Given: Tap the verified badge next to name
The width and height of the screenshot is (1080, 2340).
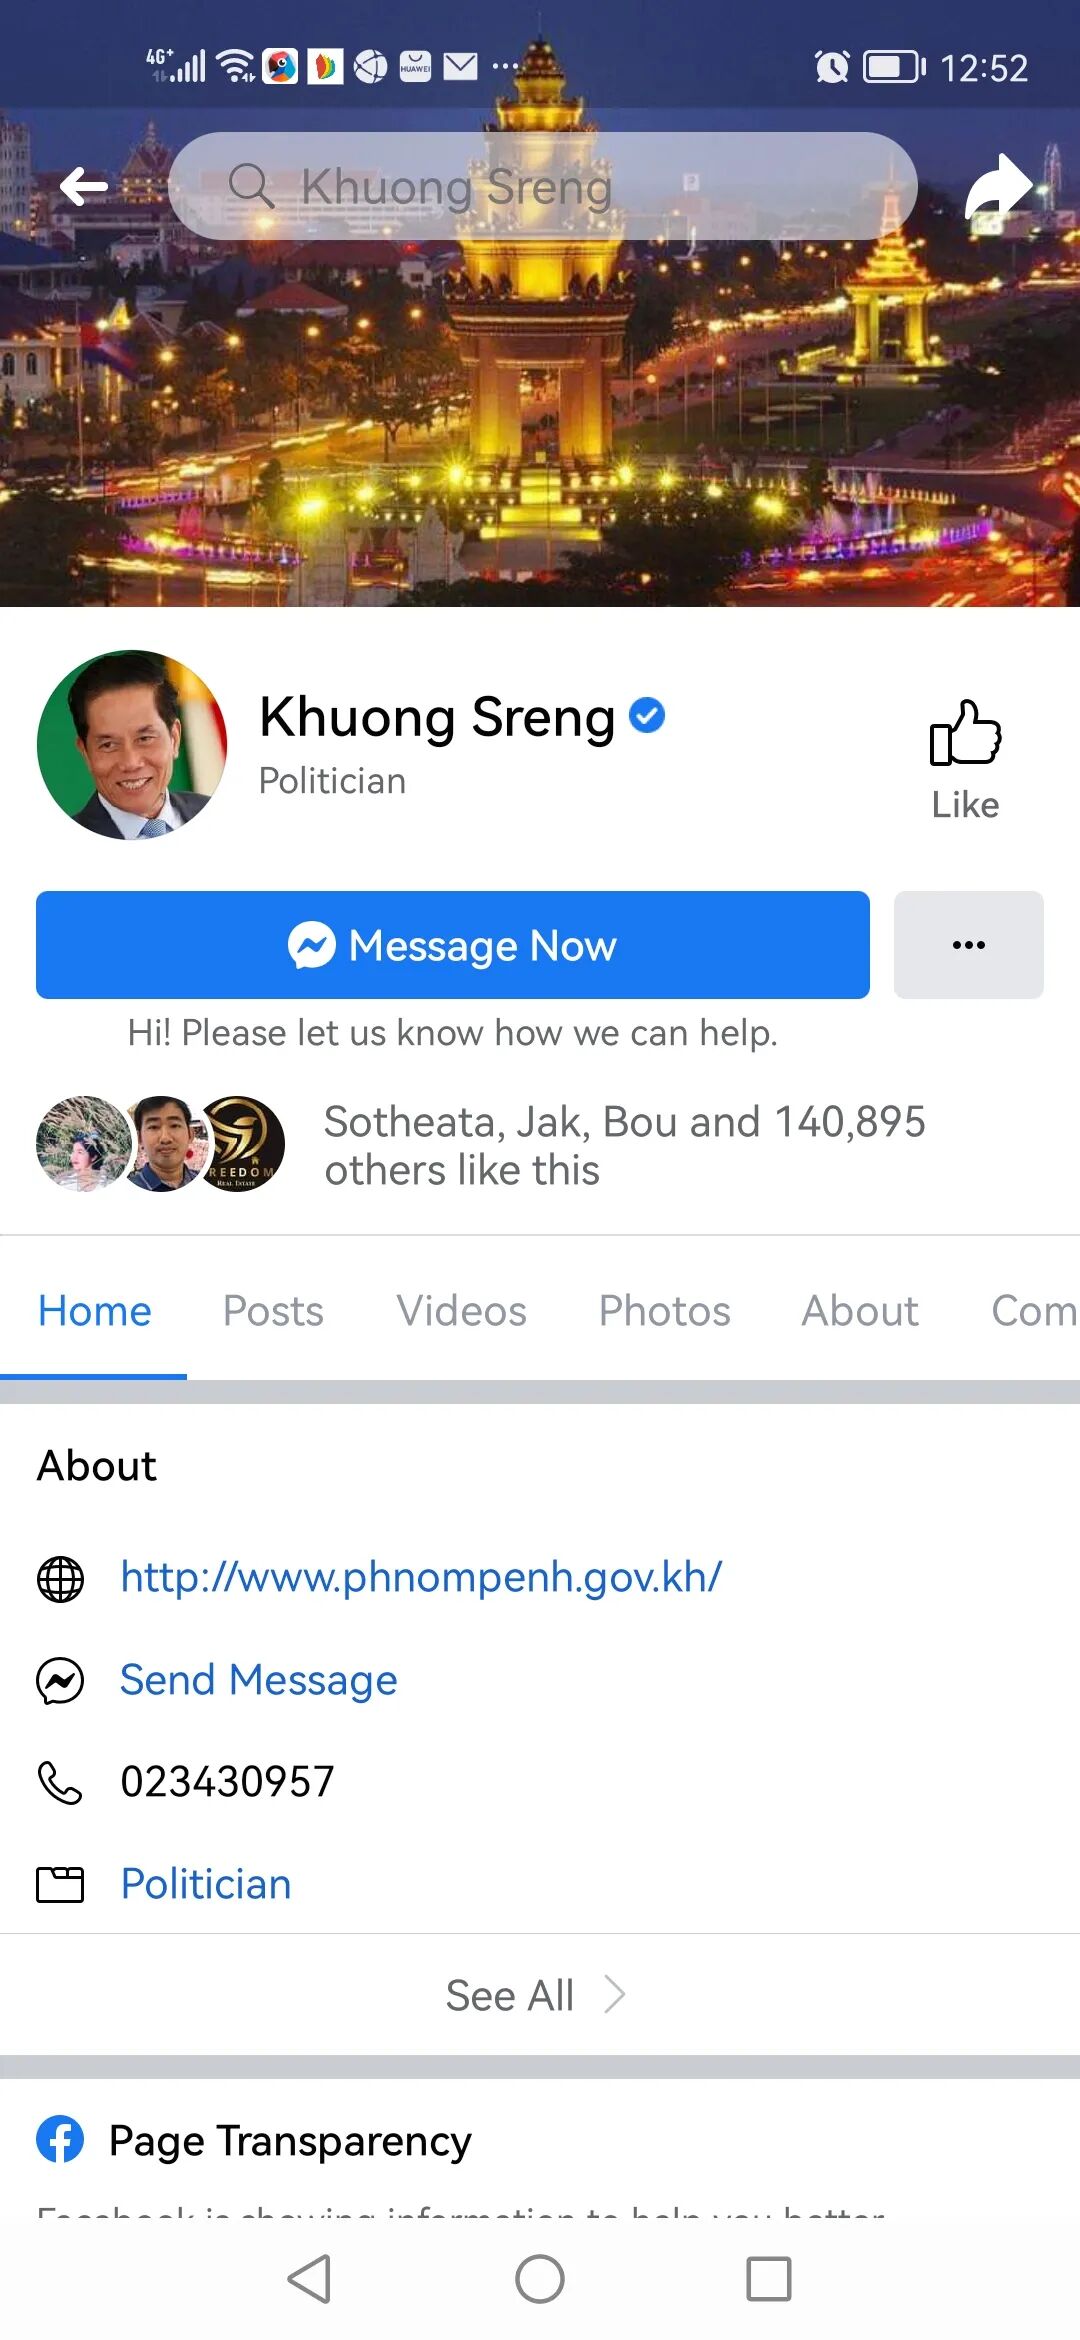Looking at the screenshot, I should pos(647,716).
